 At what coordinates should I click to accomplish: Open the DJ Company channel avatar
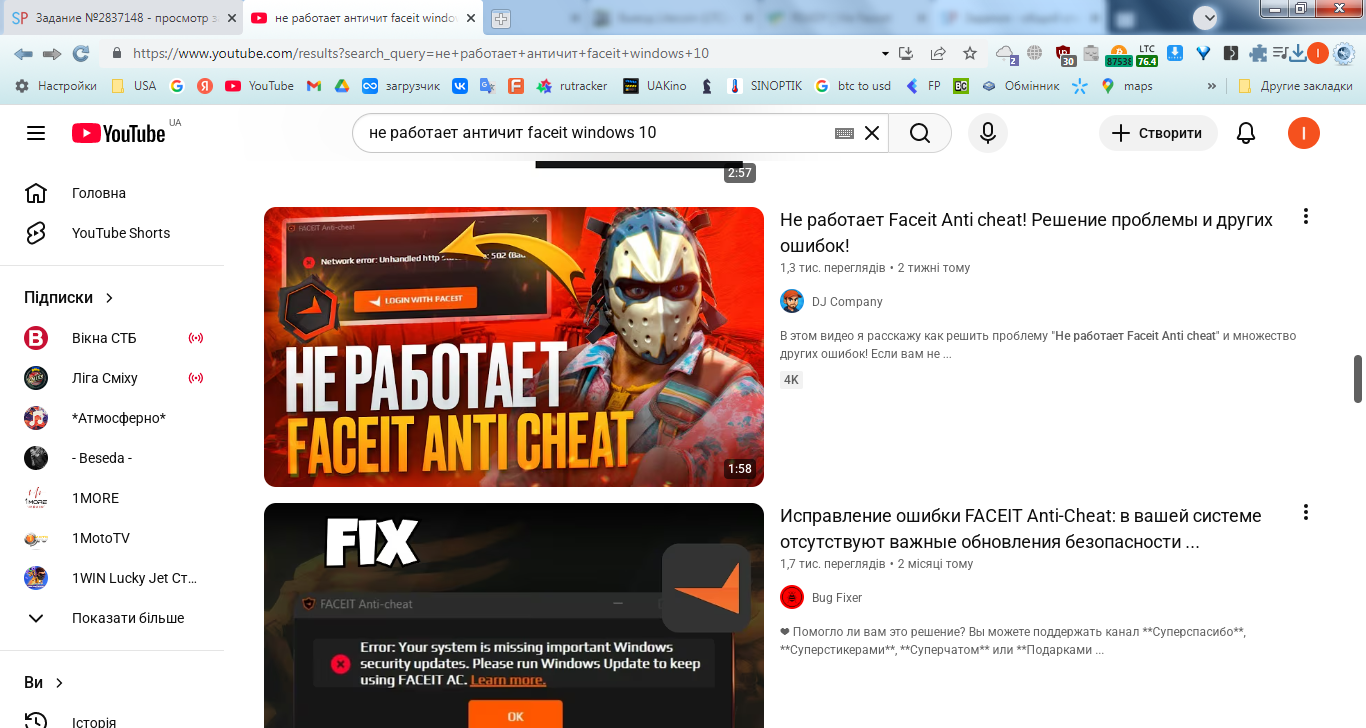[x=792, y=301]
